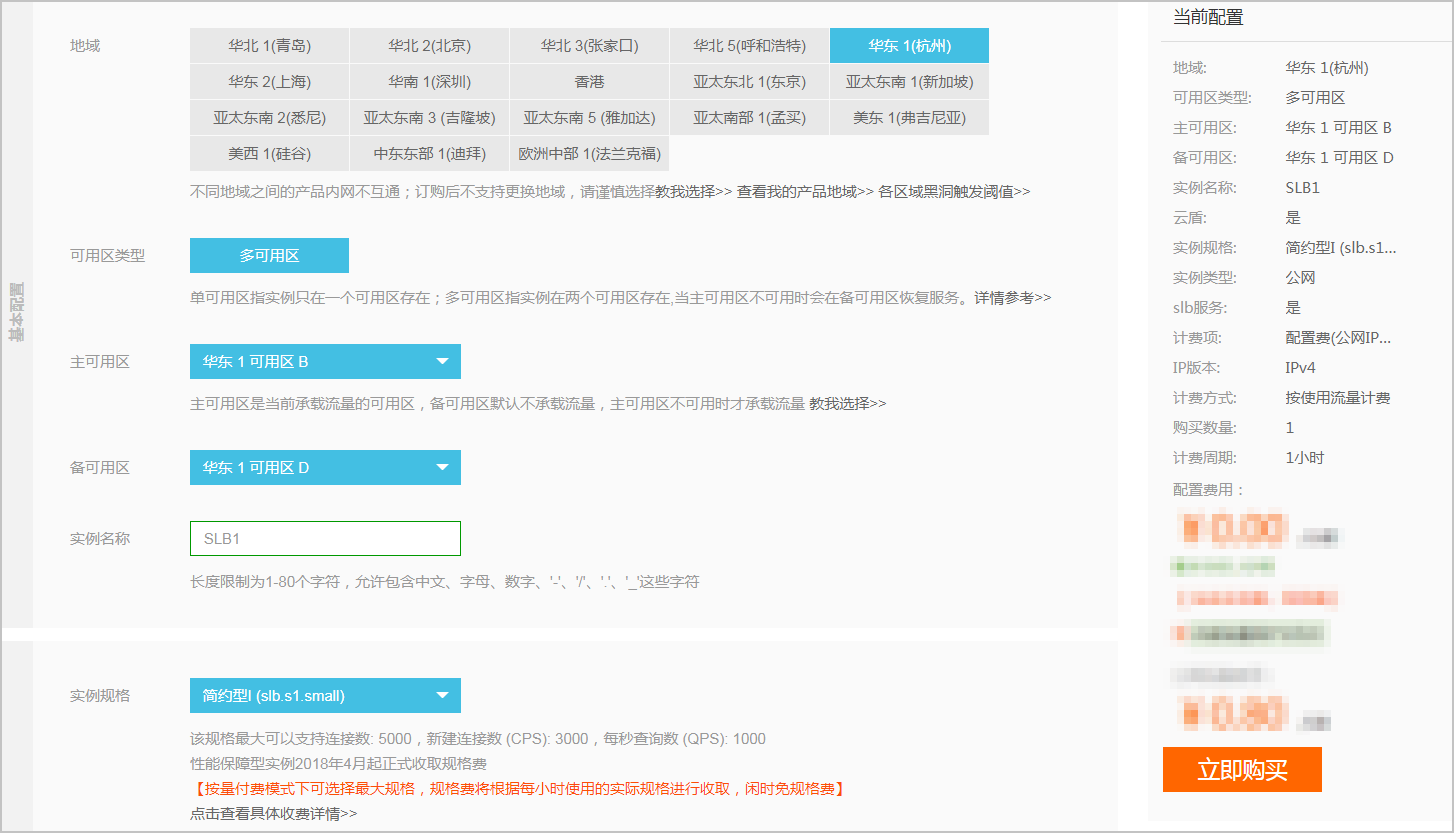1454x833 pixels.
Task: Open 点击查看具体收费详情>> link
Action: [274, 814]
